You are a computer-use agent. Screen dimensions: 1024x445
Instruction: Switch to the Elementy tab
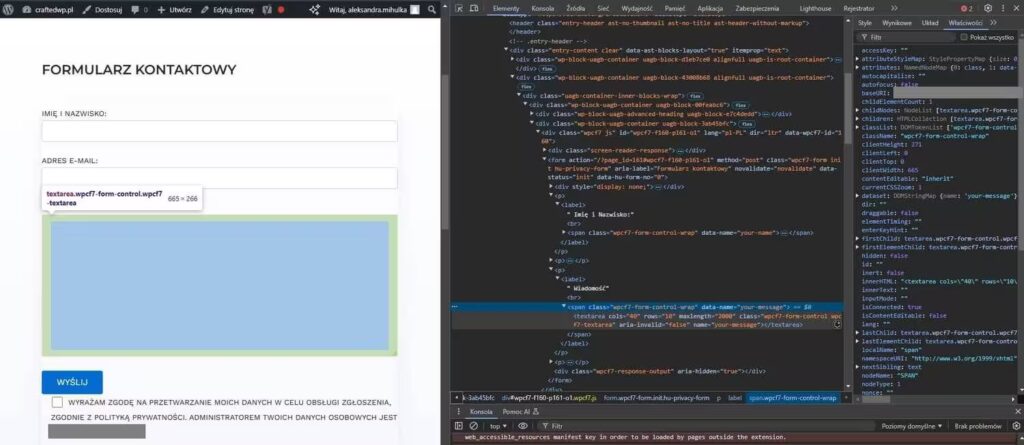pos(505,8)
